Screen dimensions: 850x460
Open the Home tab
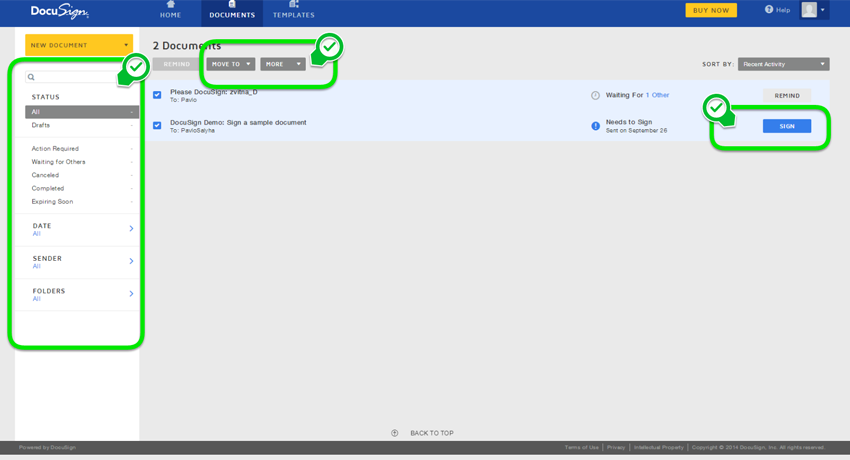[170, 11]
